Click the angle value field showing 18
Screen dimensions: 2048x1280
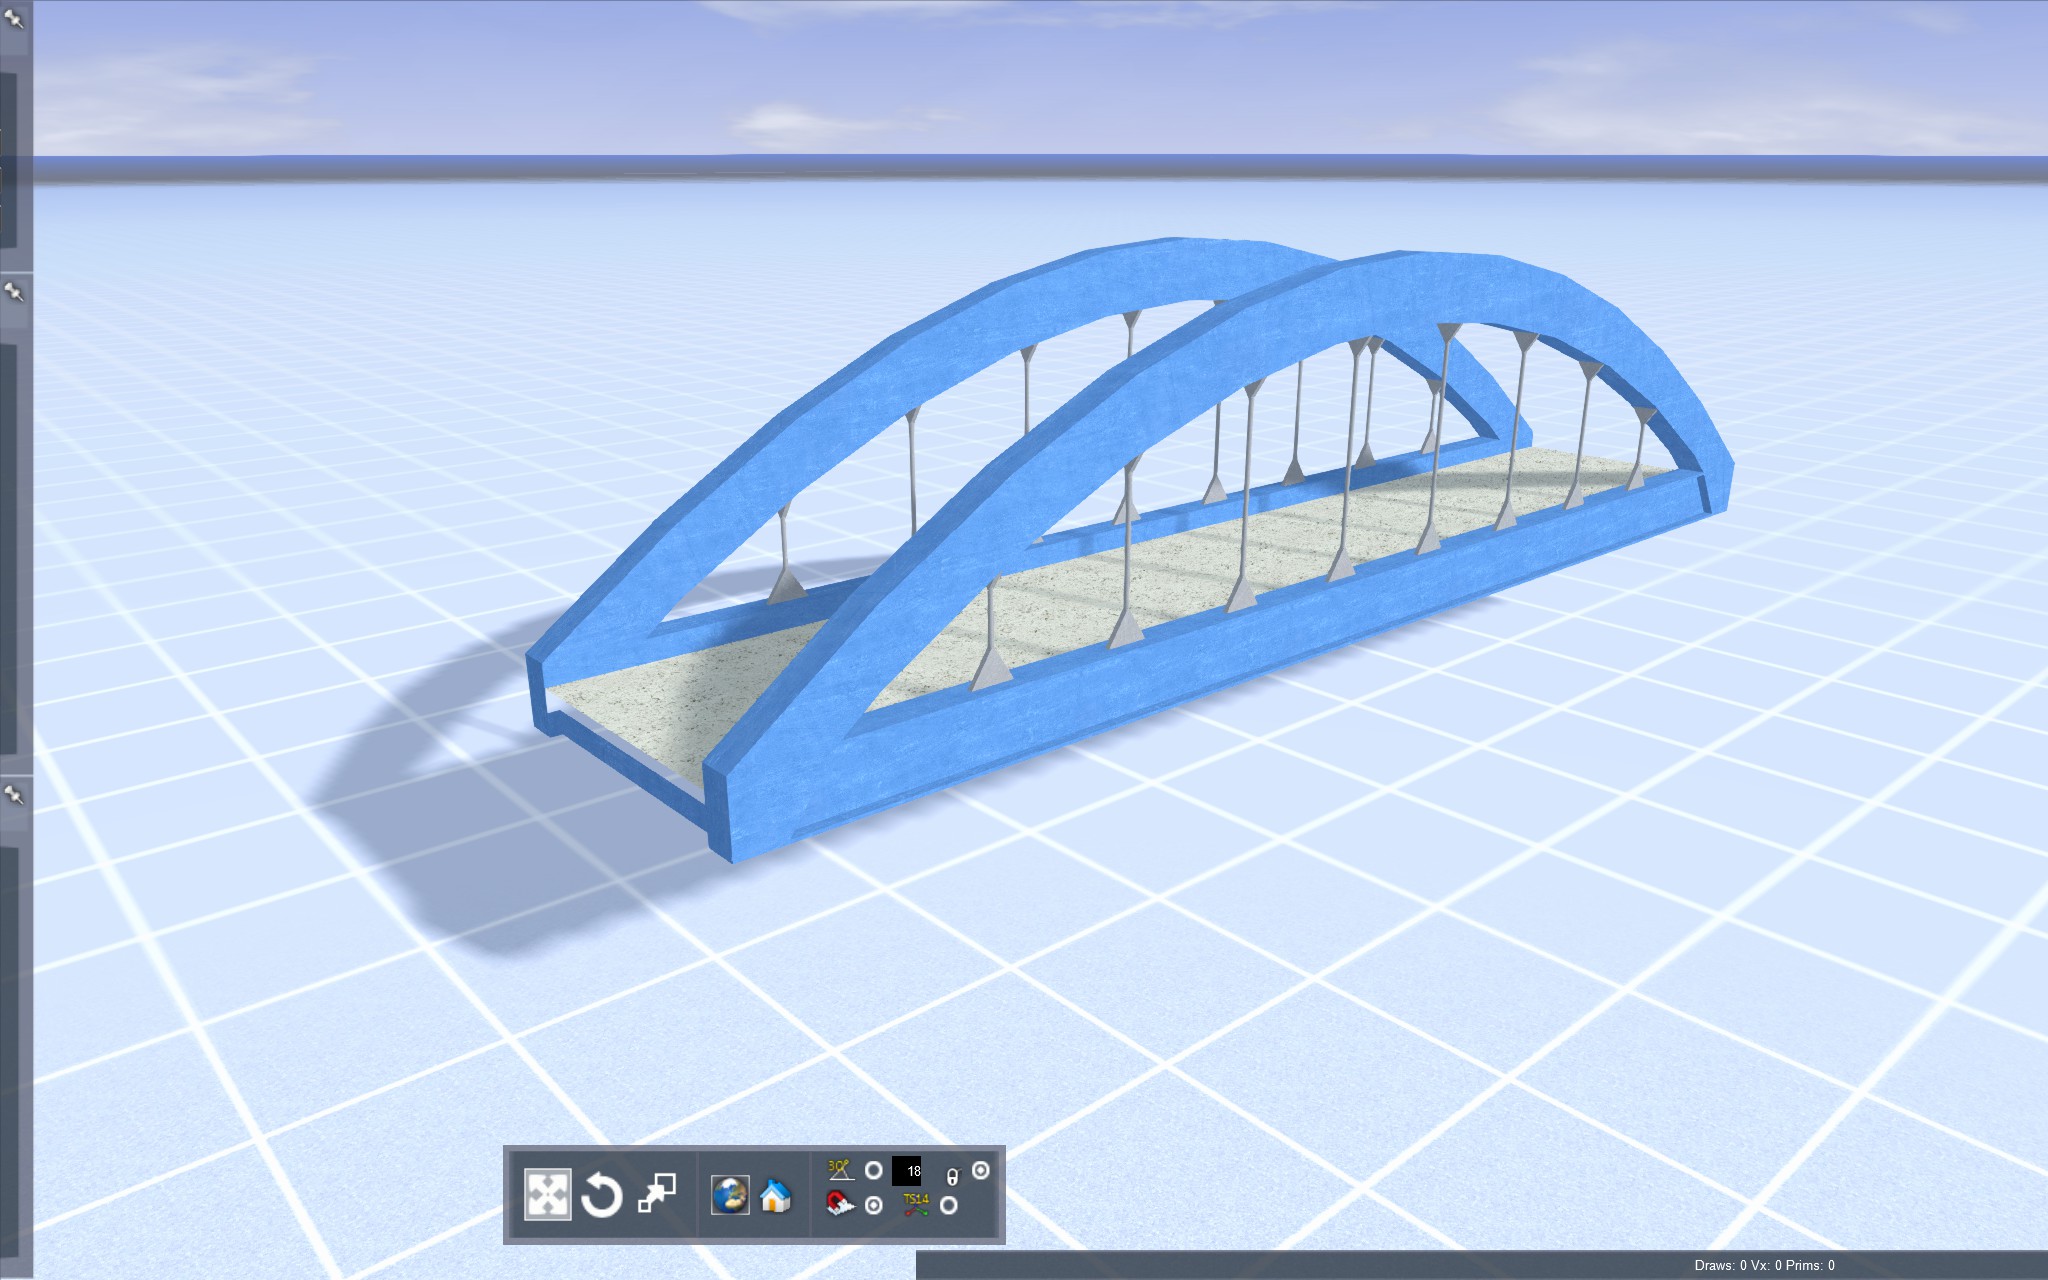coord(907,1171)
